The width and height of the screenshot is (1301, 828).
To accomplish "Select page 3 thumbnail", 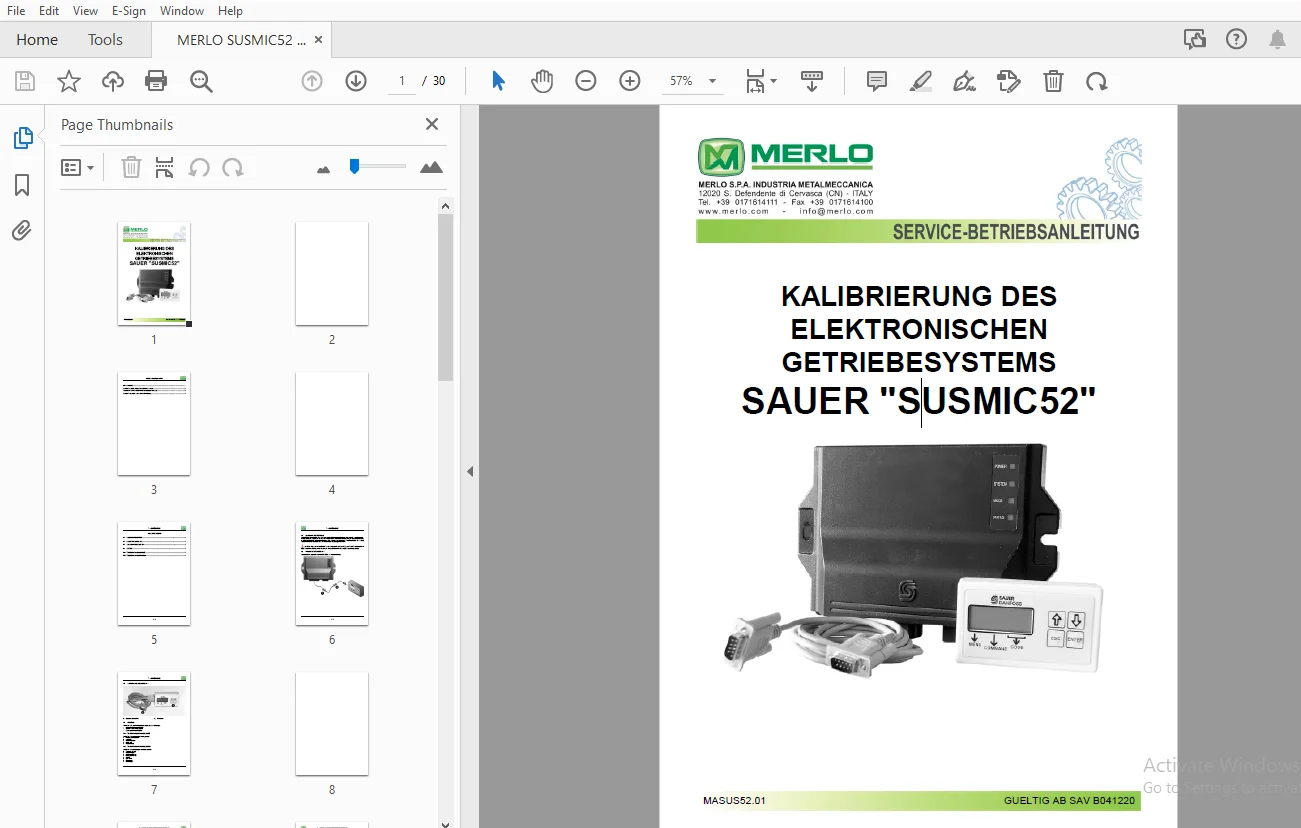I will pos(154,424).
